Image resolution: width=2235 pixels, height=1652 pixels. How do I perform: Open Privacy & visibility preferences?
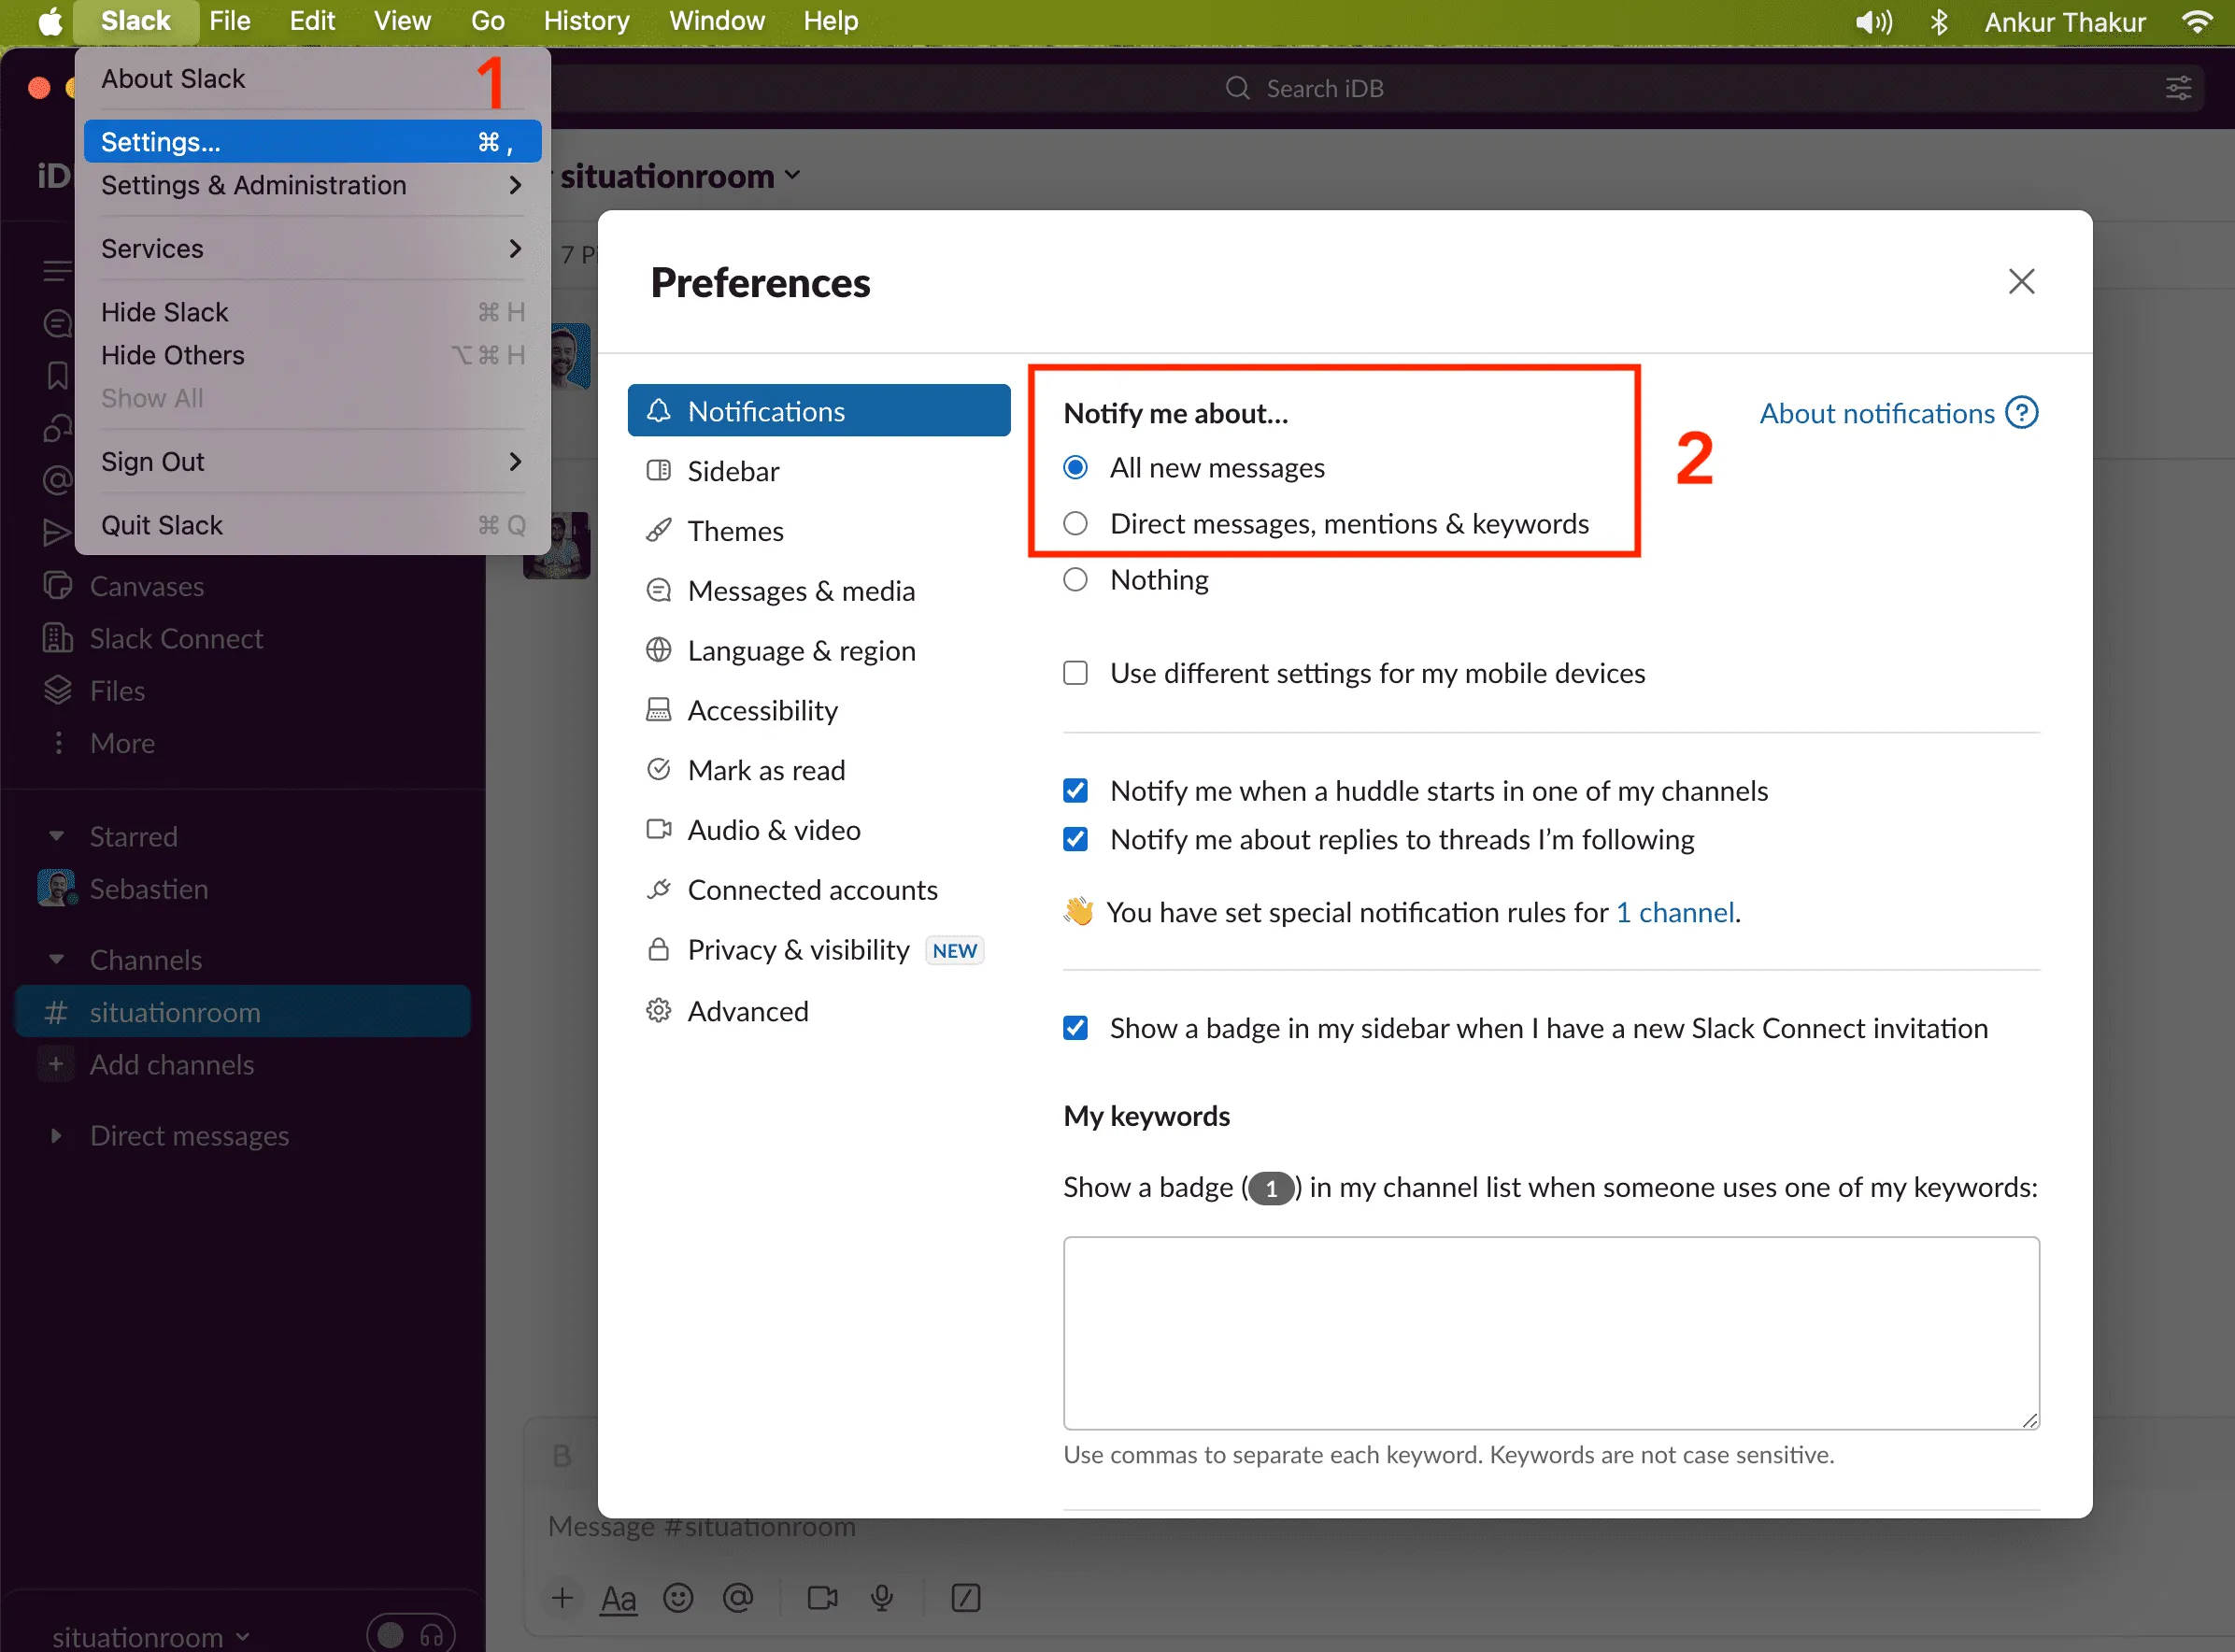pos(798,951)
